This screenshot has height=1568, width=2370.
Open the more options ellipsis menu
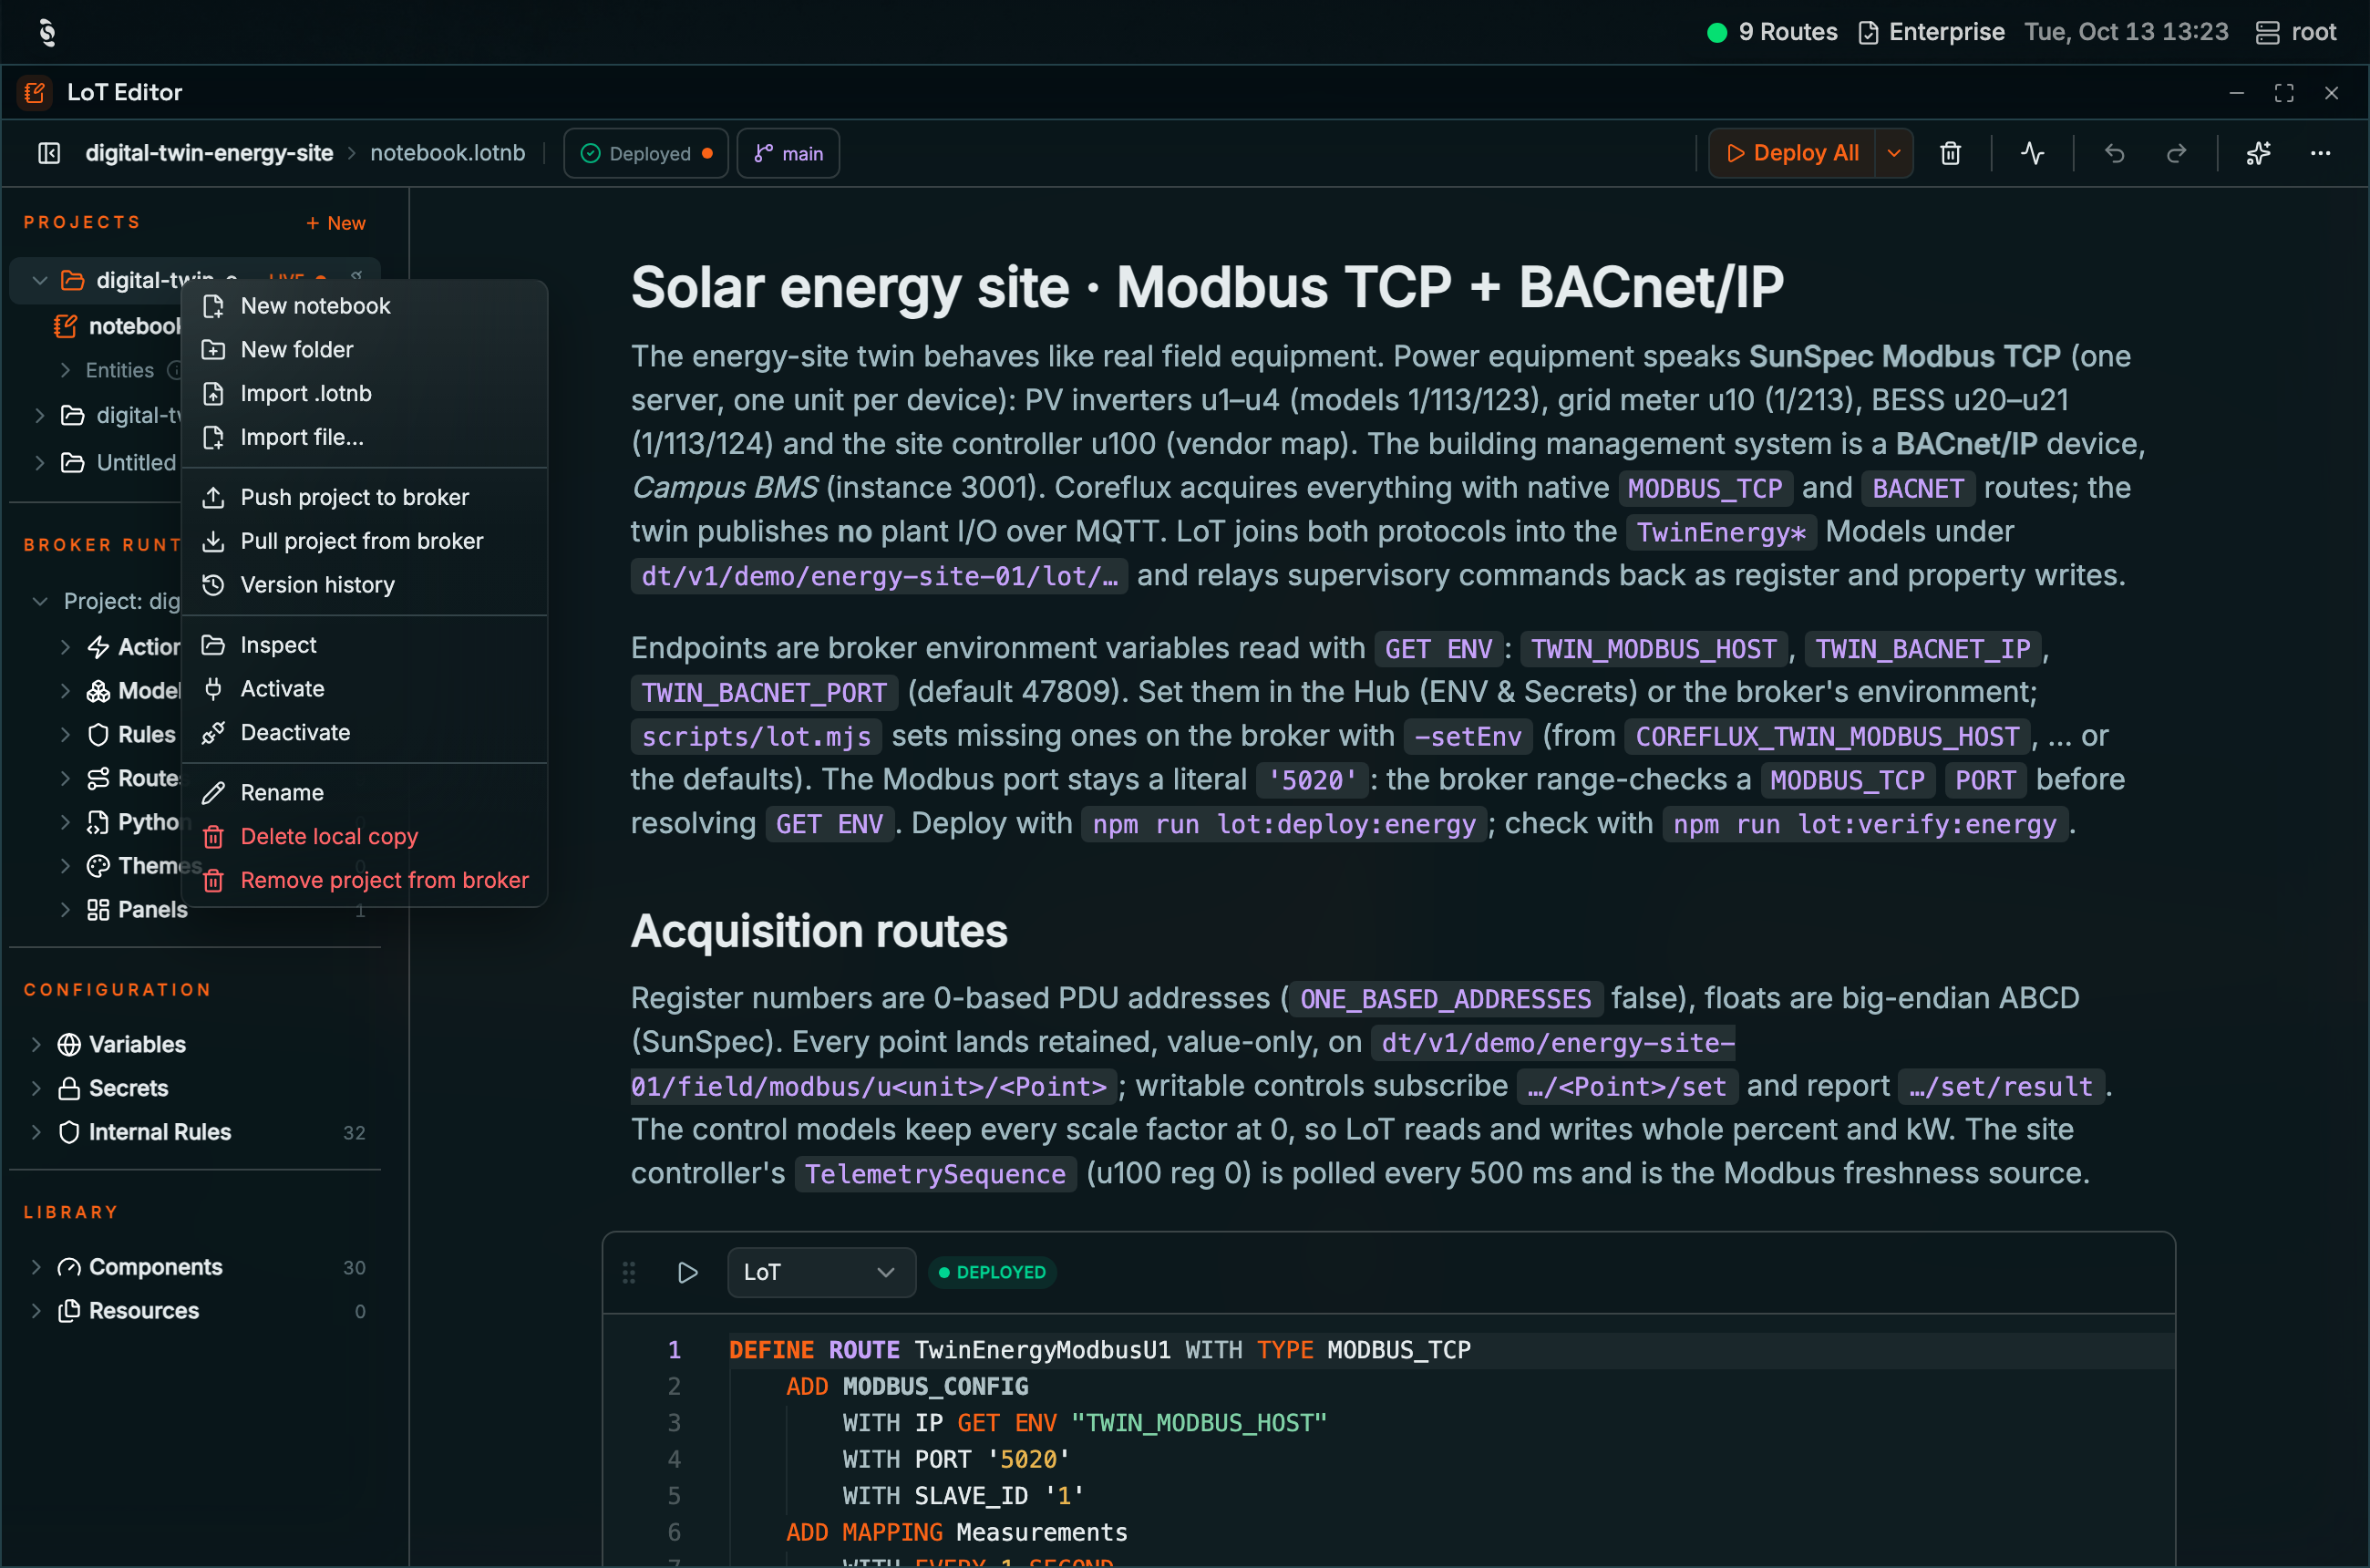pyautogui.click(x=2320, y=153)
